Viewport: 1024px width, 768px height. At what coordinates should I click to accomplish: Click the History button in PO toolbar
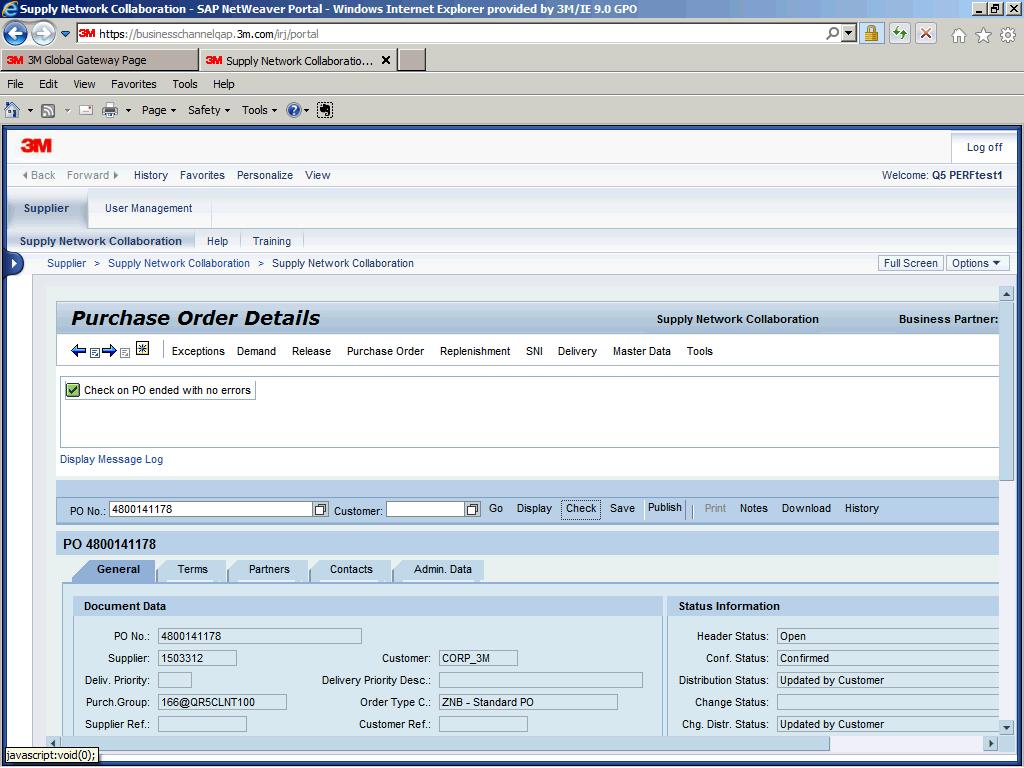click(861, 508)
